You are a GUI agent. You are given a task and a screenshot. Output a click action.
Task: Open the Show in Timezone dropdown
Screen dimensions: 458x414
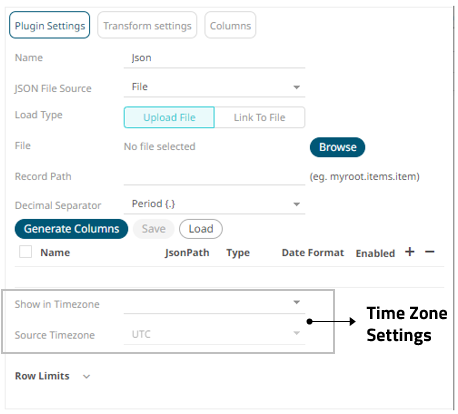tap(214, 303)
